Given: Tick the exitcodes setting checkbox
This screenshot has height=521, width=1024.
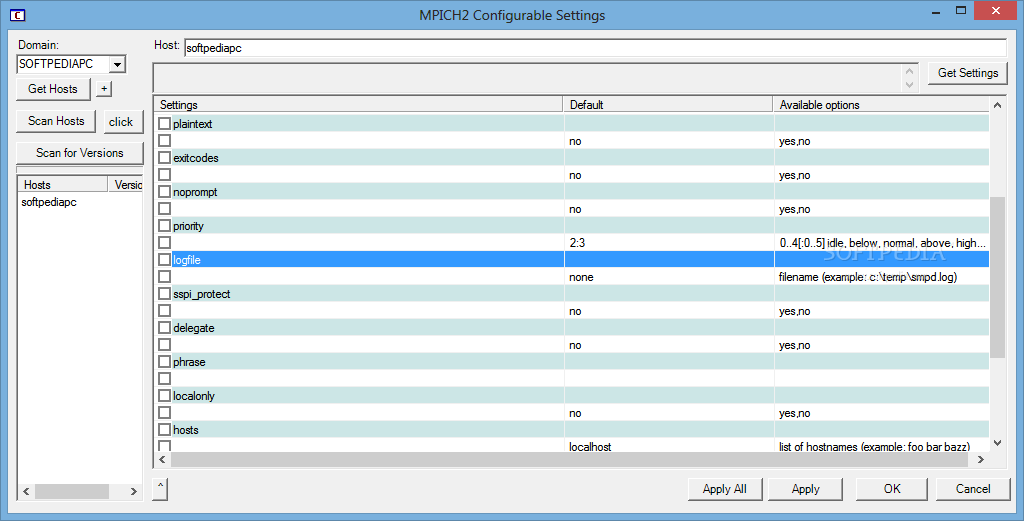Looking at the screenshot, I should tap(165, 157).
